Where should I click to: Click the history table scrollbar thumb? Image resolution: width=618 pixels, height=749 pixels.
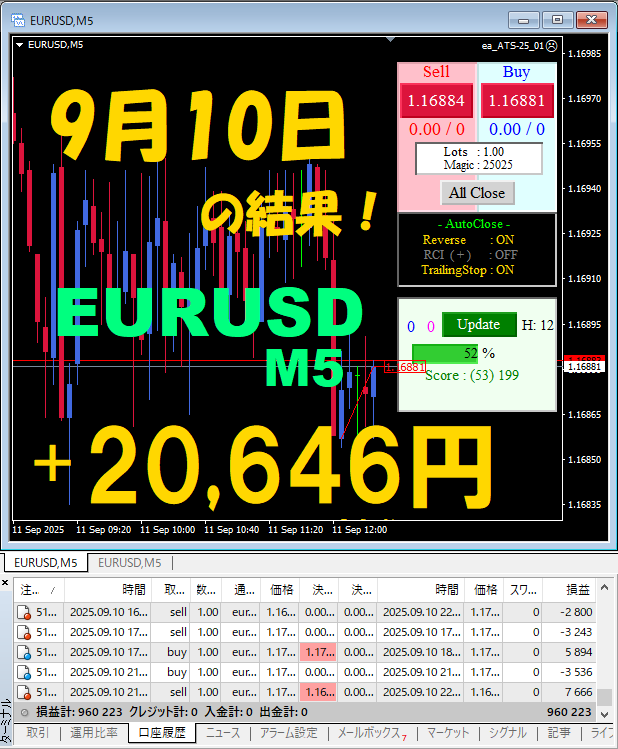[605, 697]
